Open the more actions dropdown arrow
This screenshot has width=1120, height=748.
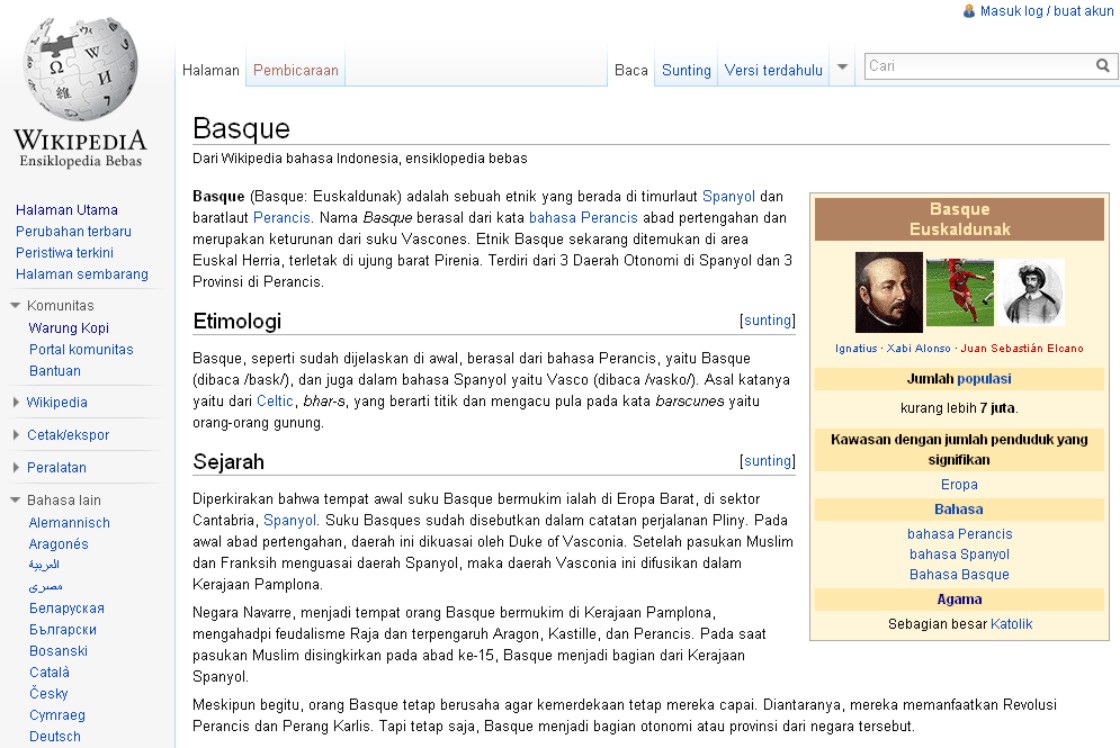842,67
